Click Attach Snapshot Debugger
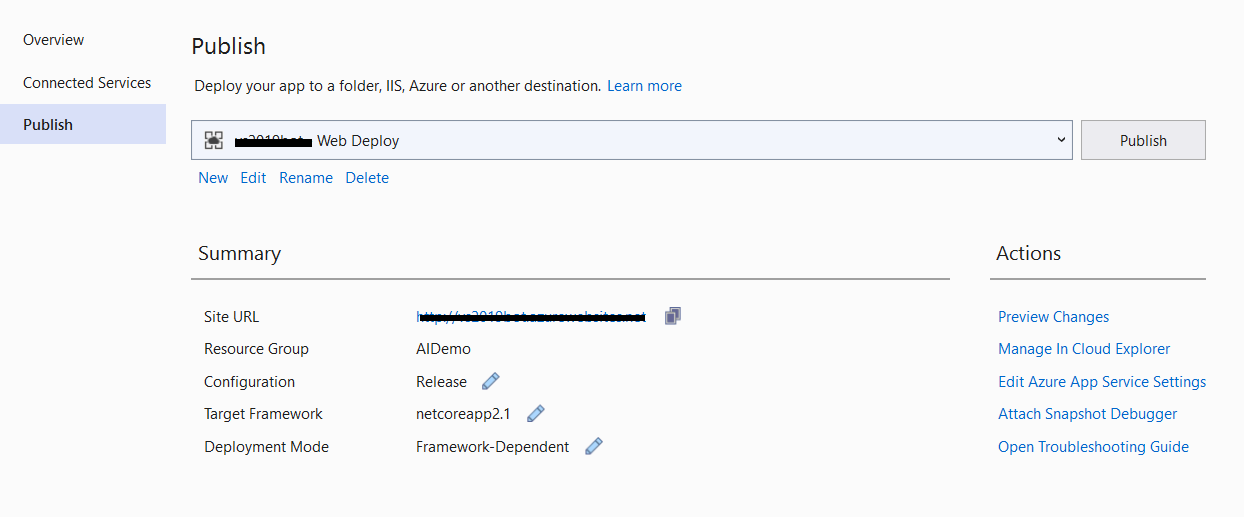The height and width of the screenshot is (517, 1244). [1087, 414]
